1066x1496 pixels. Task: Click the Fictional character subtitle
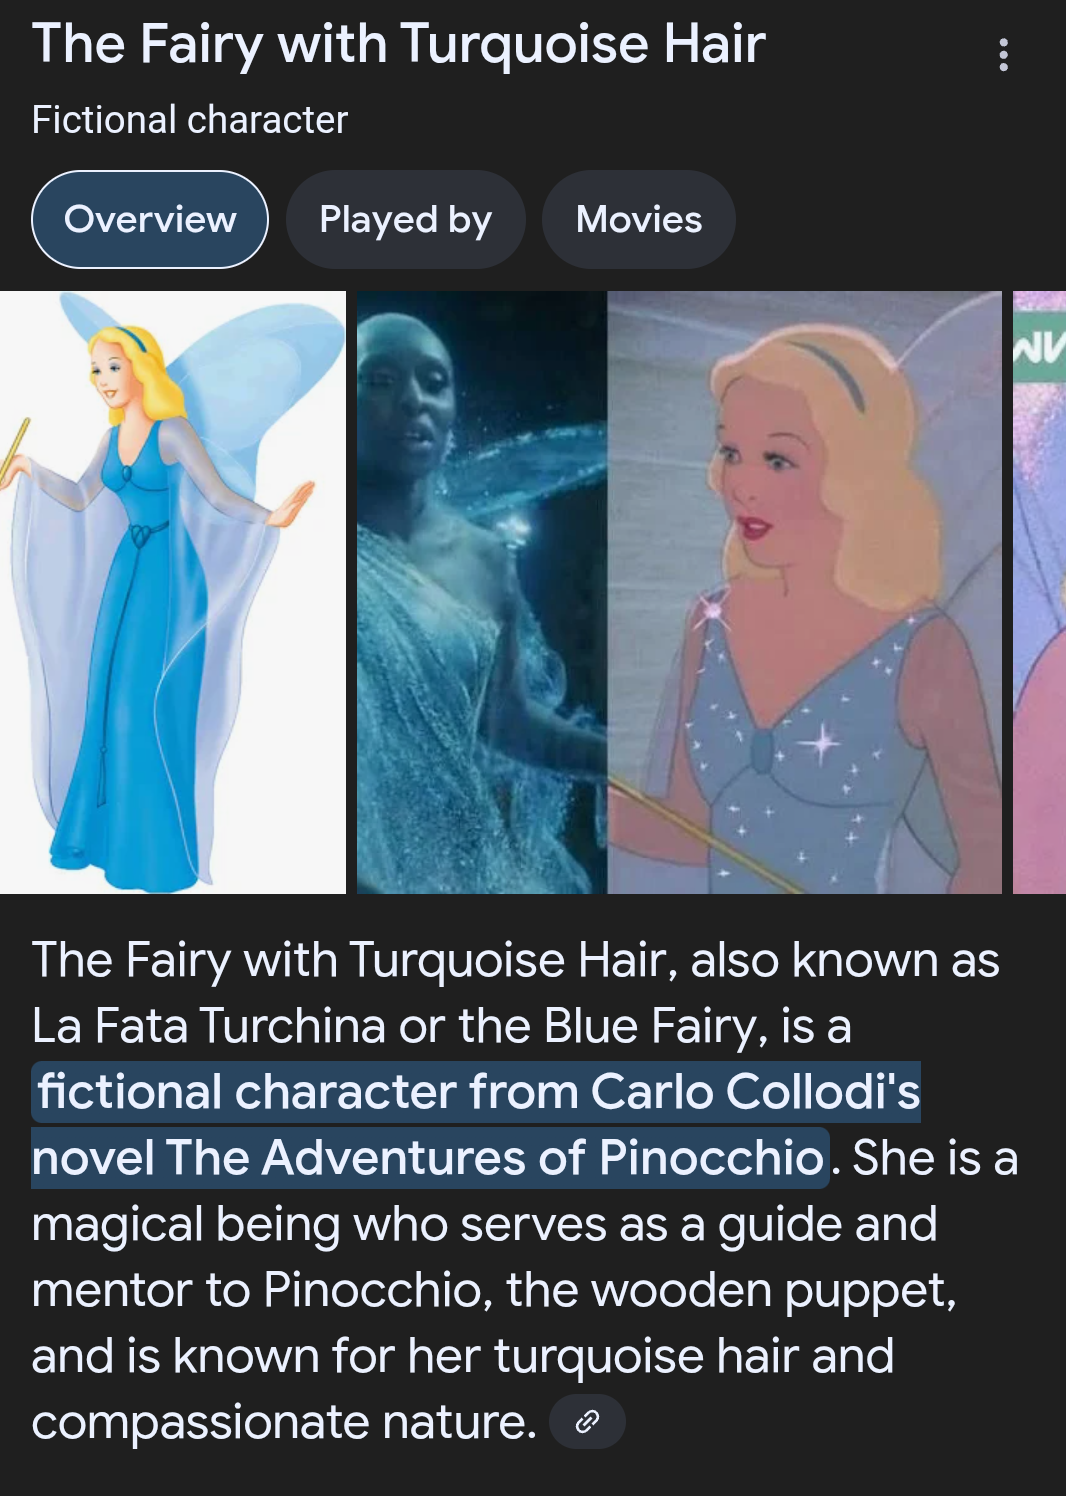tap(190, 120)
